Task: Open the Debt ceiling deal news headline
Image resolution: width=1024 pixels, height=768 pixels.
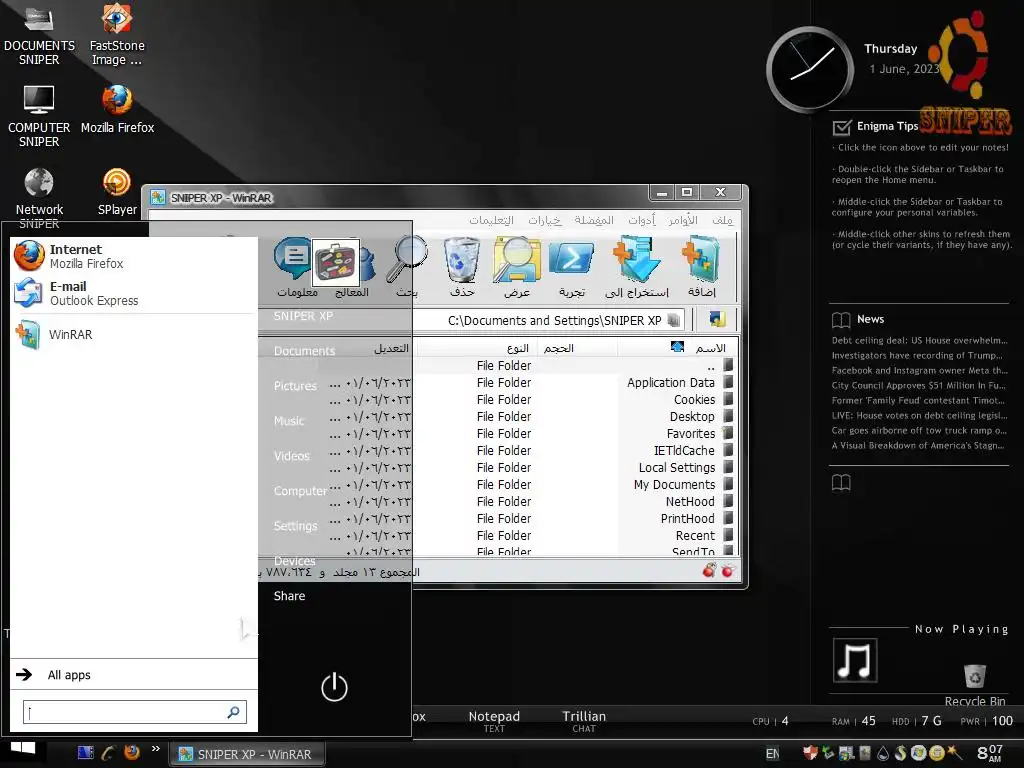Action: tap(920, 340)
